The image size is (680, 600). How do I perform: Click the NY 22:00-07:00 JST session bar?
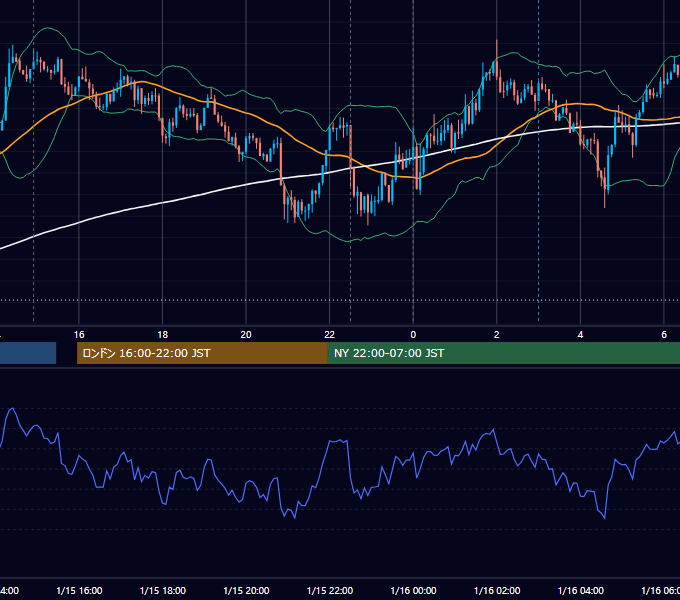click(503, 353)
